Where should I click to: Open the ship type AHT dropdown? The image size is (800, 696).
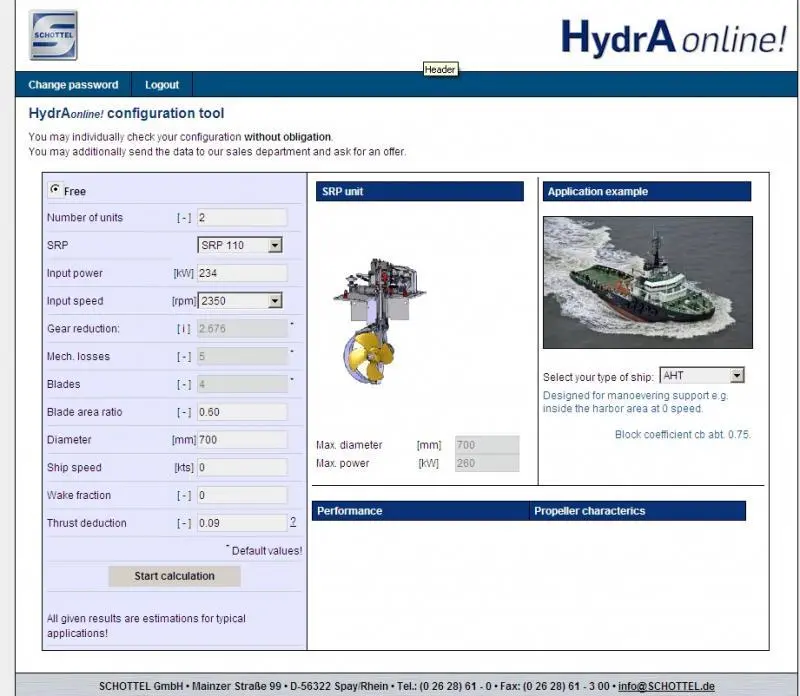coord(702,376)
